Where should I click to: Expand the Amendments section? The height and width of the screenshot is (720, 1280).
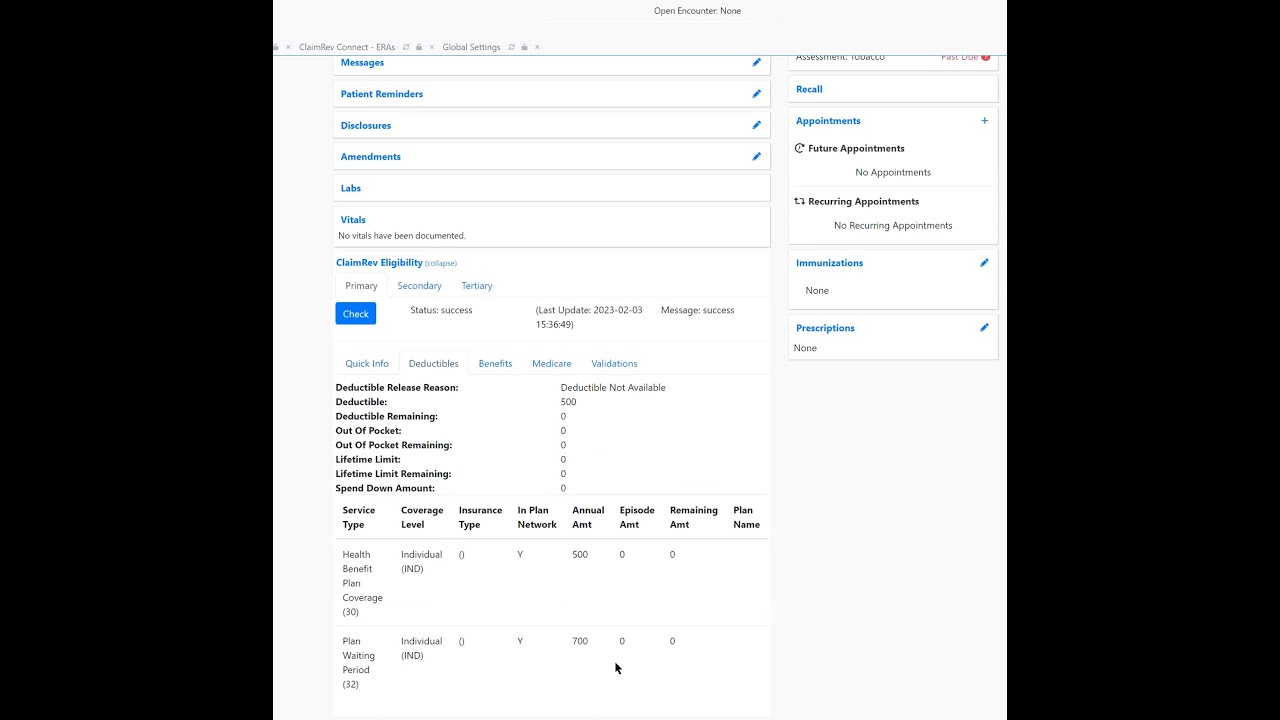tap(371, 156)
